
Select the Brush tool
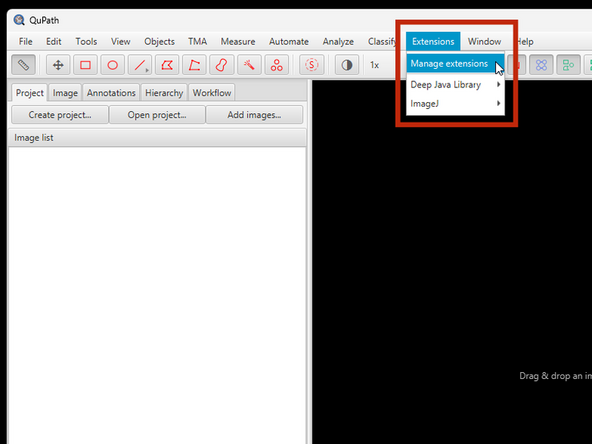(x=222, y=65)
